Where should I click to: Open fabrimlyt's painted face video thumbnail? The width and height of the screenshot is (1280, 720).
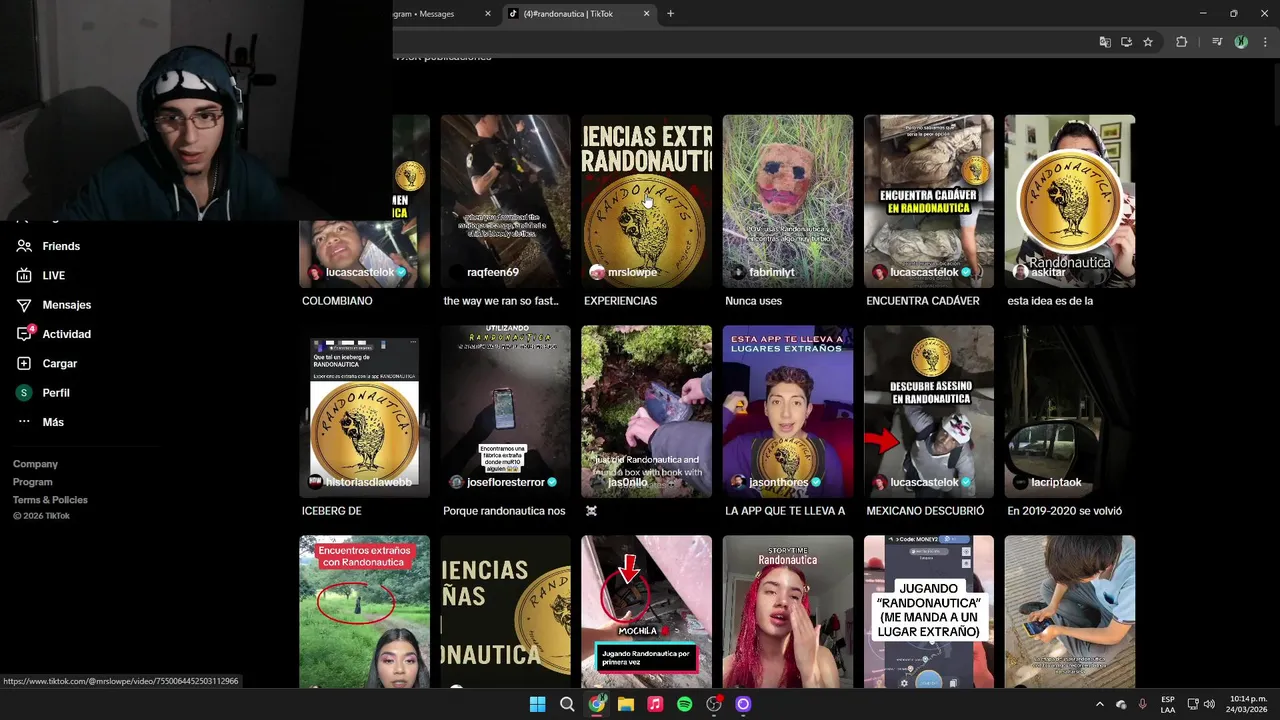tap(788, 201)
